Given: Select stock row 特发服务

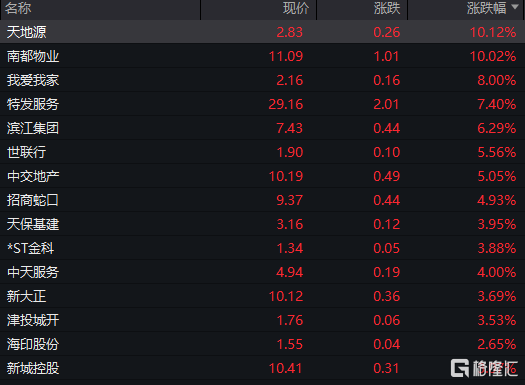Looking at the screenshot, I should 262,104.
